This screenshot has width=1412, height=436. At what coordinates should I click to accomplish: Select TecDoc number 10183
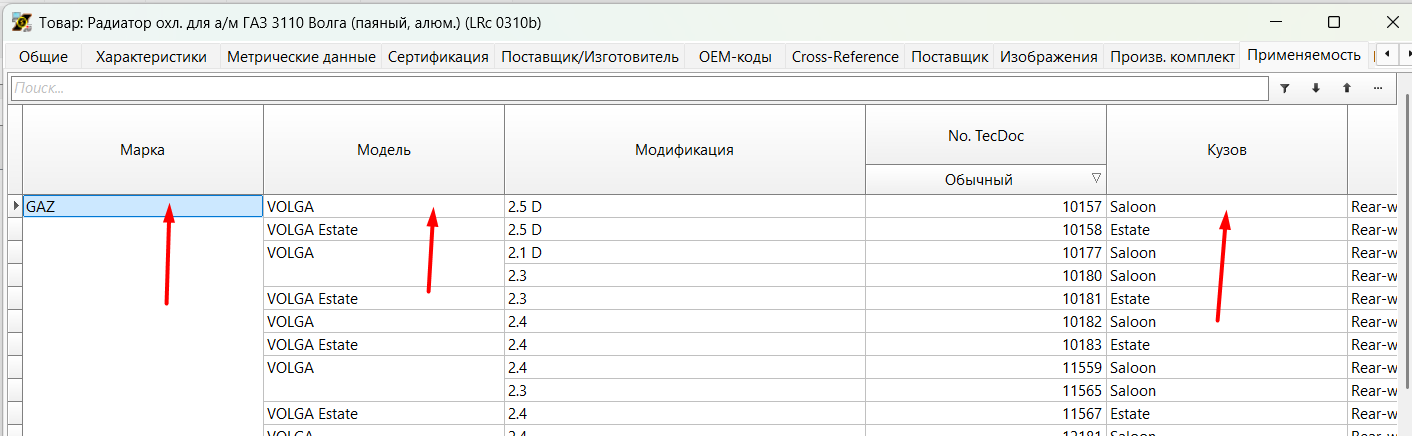[x=986, y=345]
